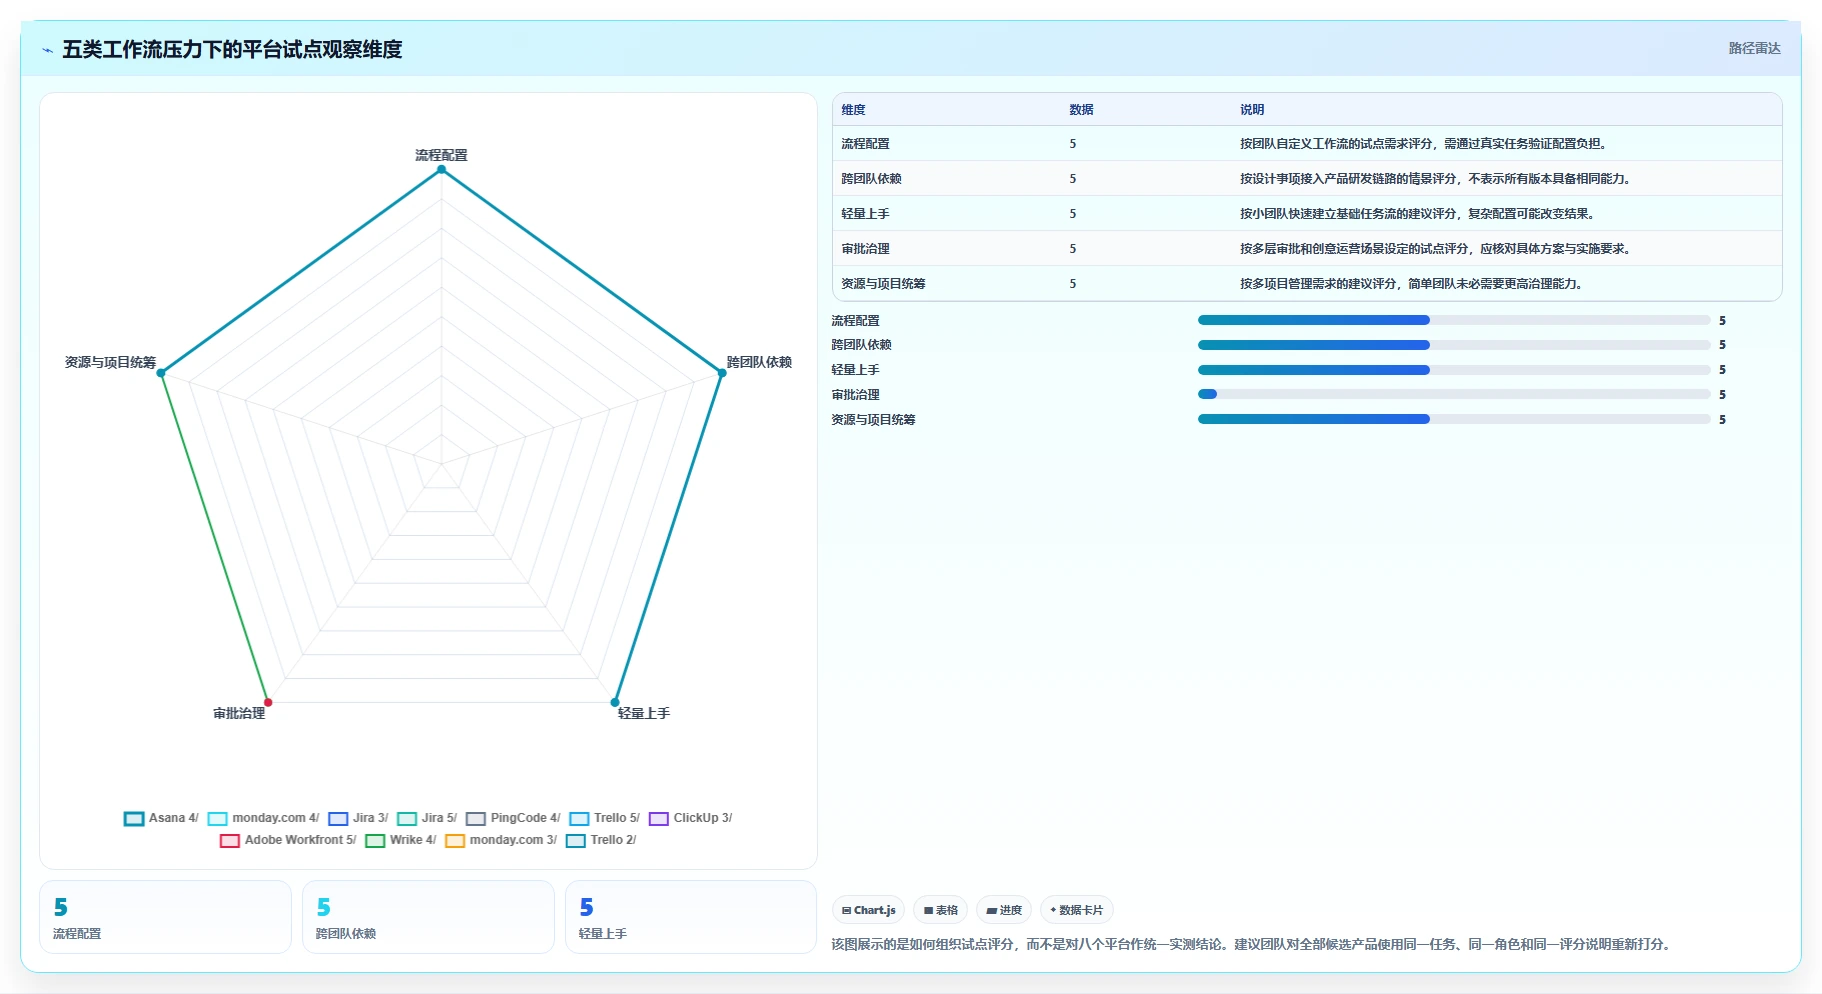This screenshot has height=994, width=1822.
Task: Click the description starting 按多项目管理需求
Action: [x=1412, y=284]
